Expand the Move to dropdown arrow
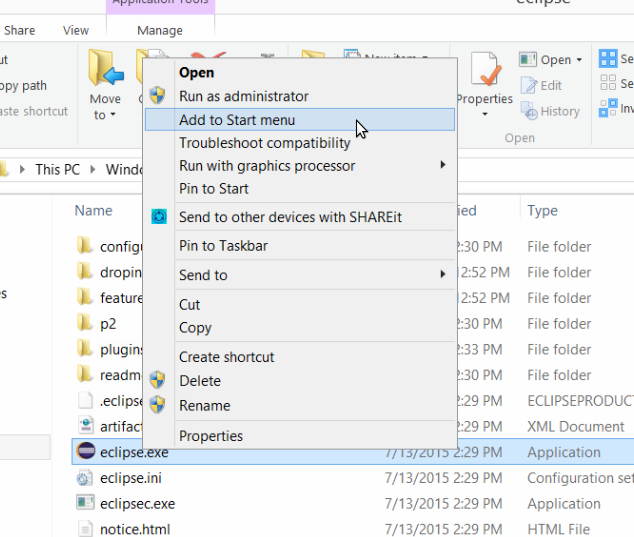The height and width of the screenshot is (537, 634). pyautogui.click(x=113, y=115)
